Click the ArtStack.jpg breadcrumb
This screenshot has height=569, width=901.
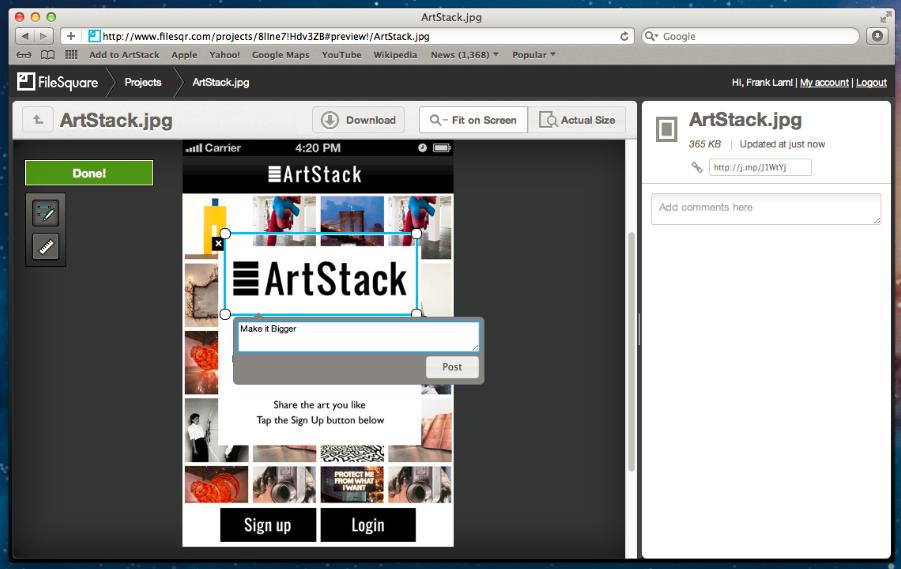tap(221, 82)
